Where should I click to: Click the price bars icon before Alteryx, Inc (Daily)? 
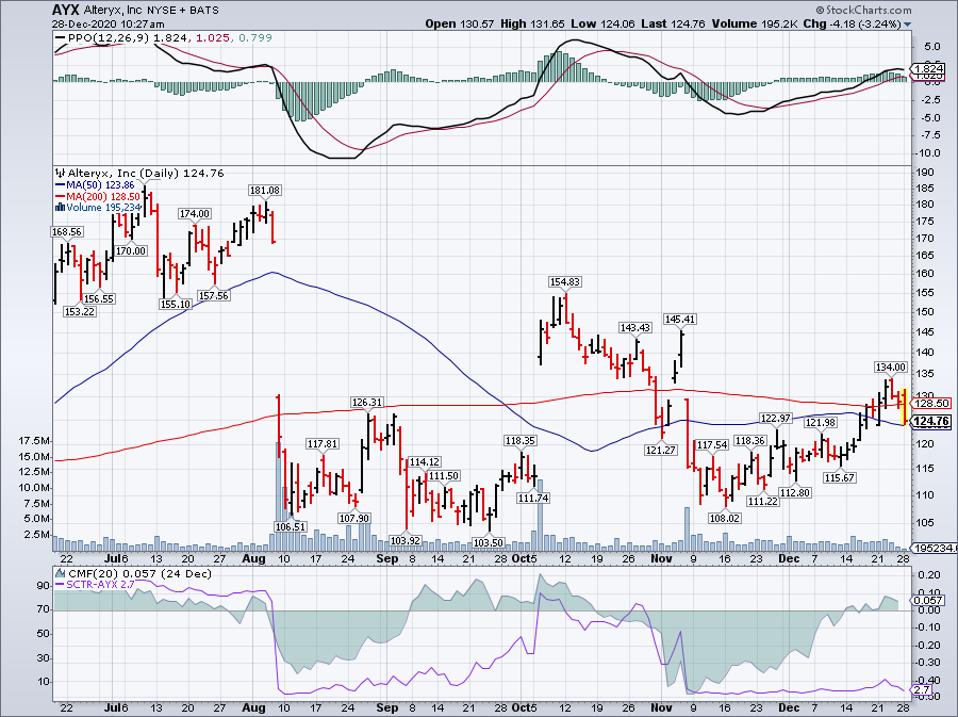(x=60, y=173)
